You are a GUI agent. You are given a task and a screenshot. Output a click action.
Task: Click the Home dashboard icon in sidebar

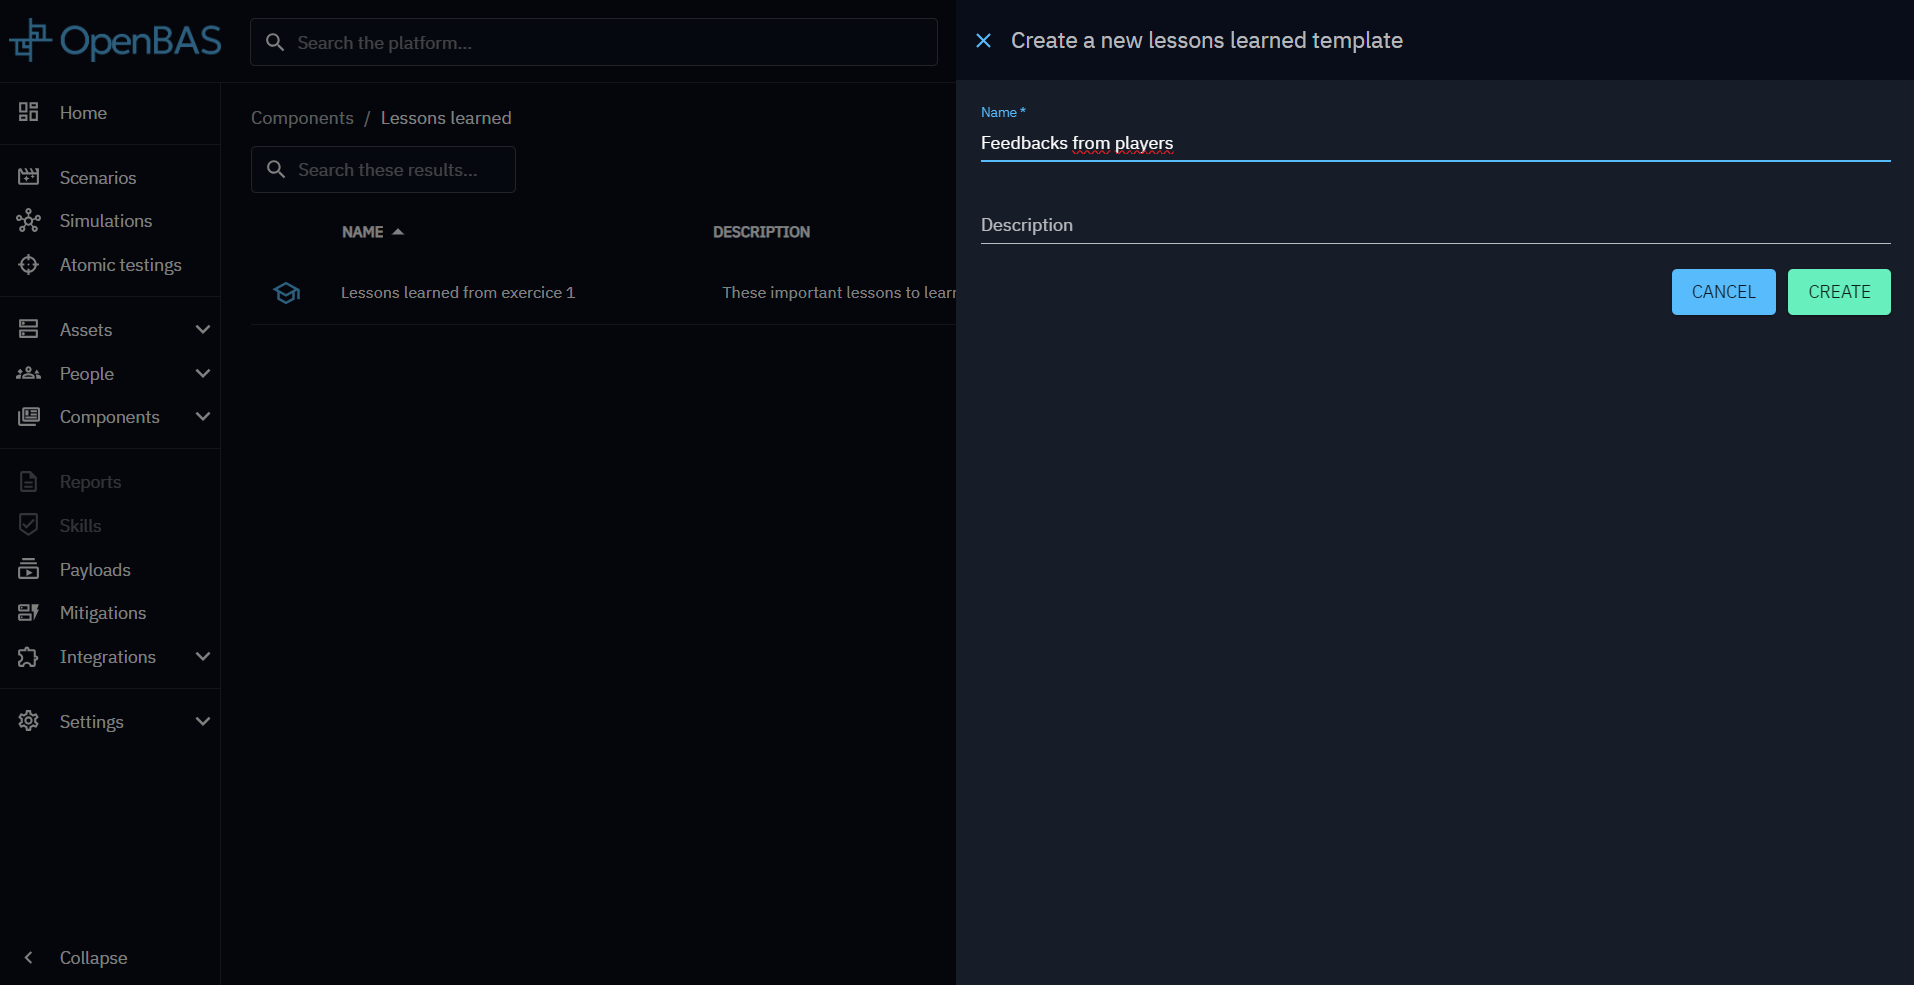coord(28,112)
